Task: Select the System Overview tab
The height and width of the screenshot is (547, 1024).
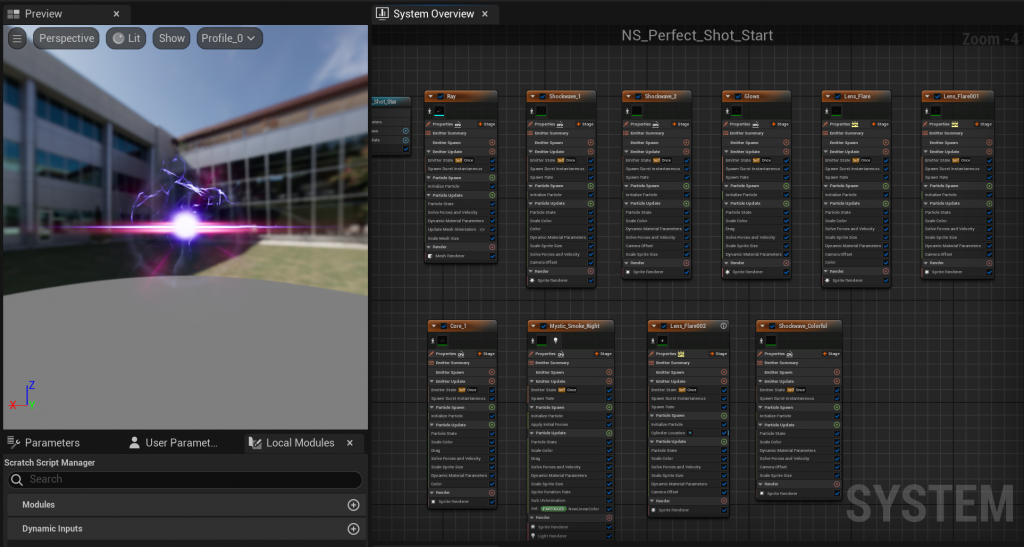Action: point(433,14)
